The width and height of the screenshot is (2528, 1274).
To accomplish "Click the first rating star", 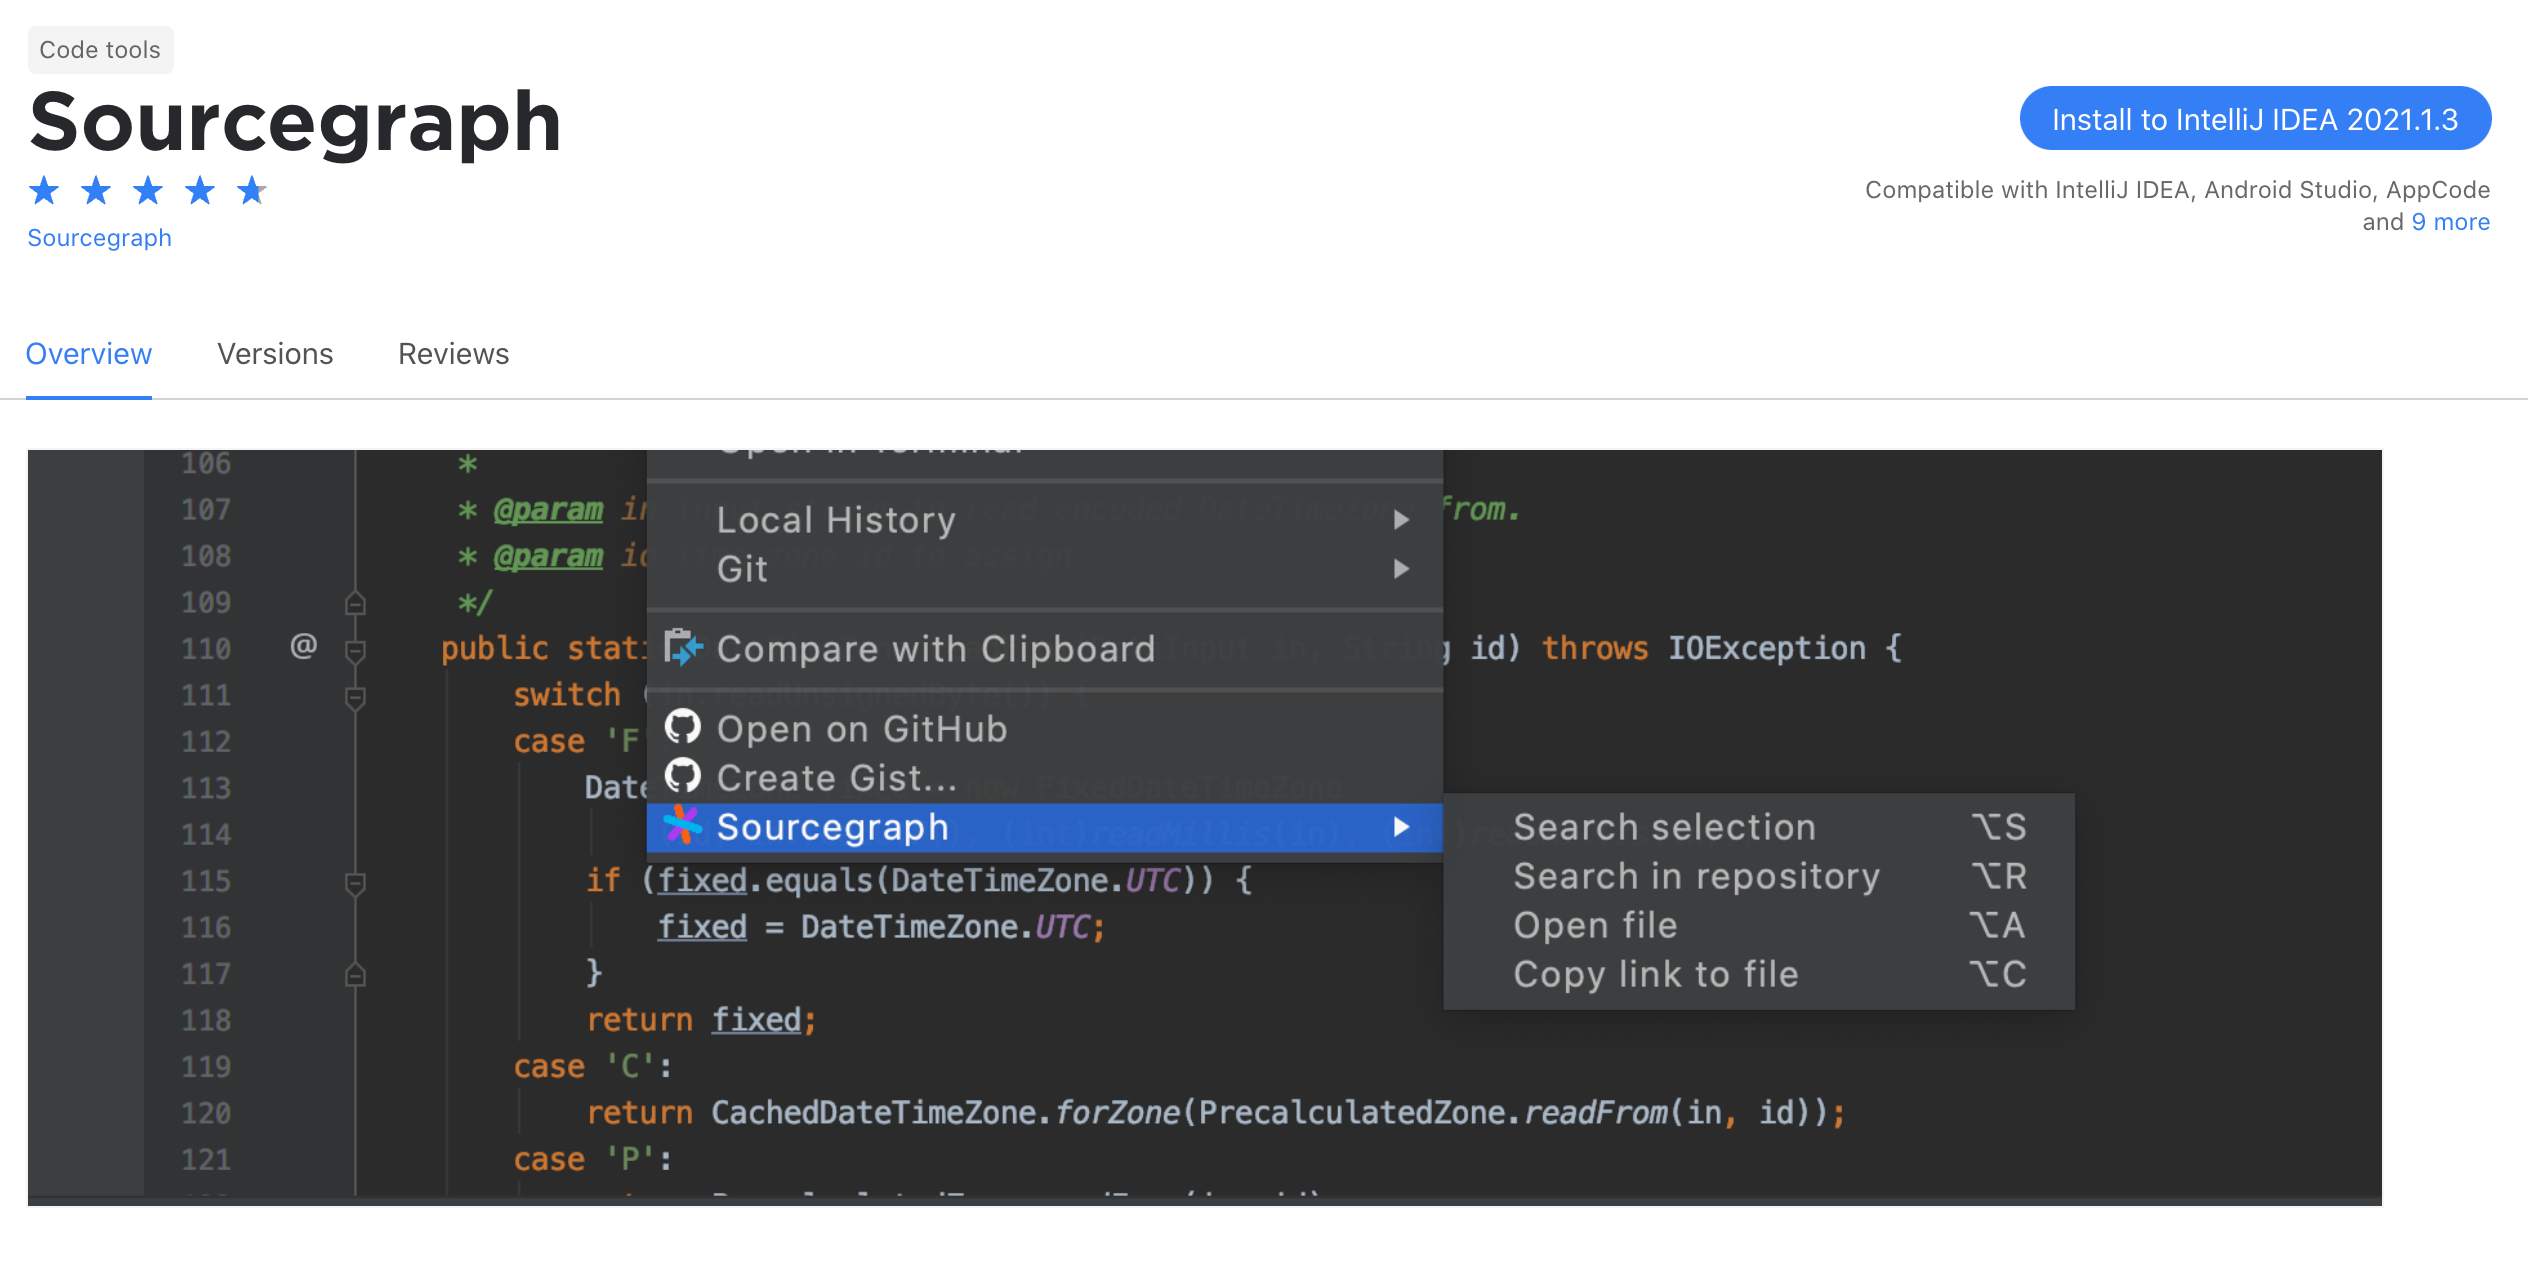I will (44, 190).
